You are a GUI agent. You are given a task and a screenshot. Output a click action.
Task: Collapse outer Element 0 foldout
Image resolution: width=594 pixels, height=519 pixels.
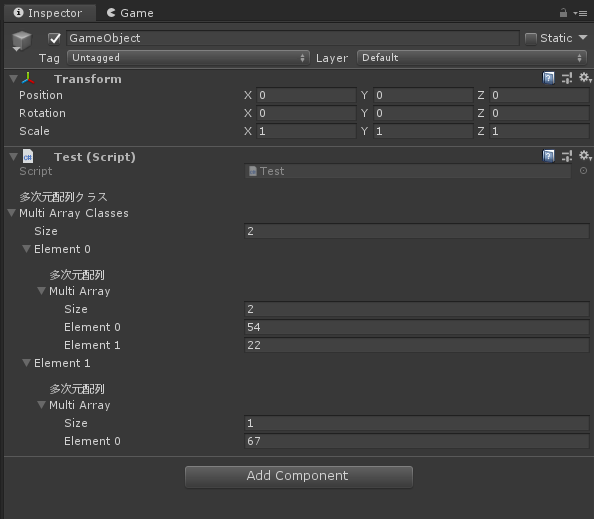[x=27, y=249]
